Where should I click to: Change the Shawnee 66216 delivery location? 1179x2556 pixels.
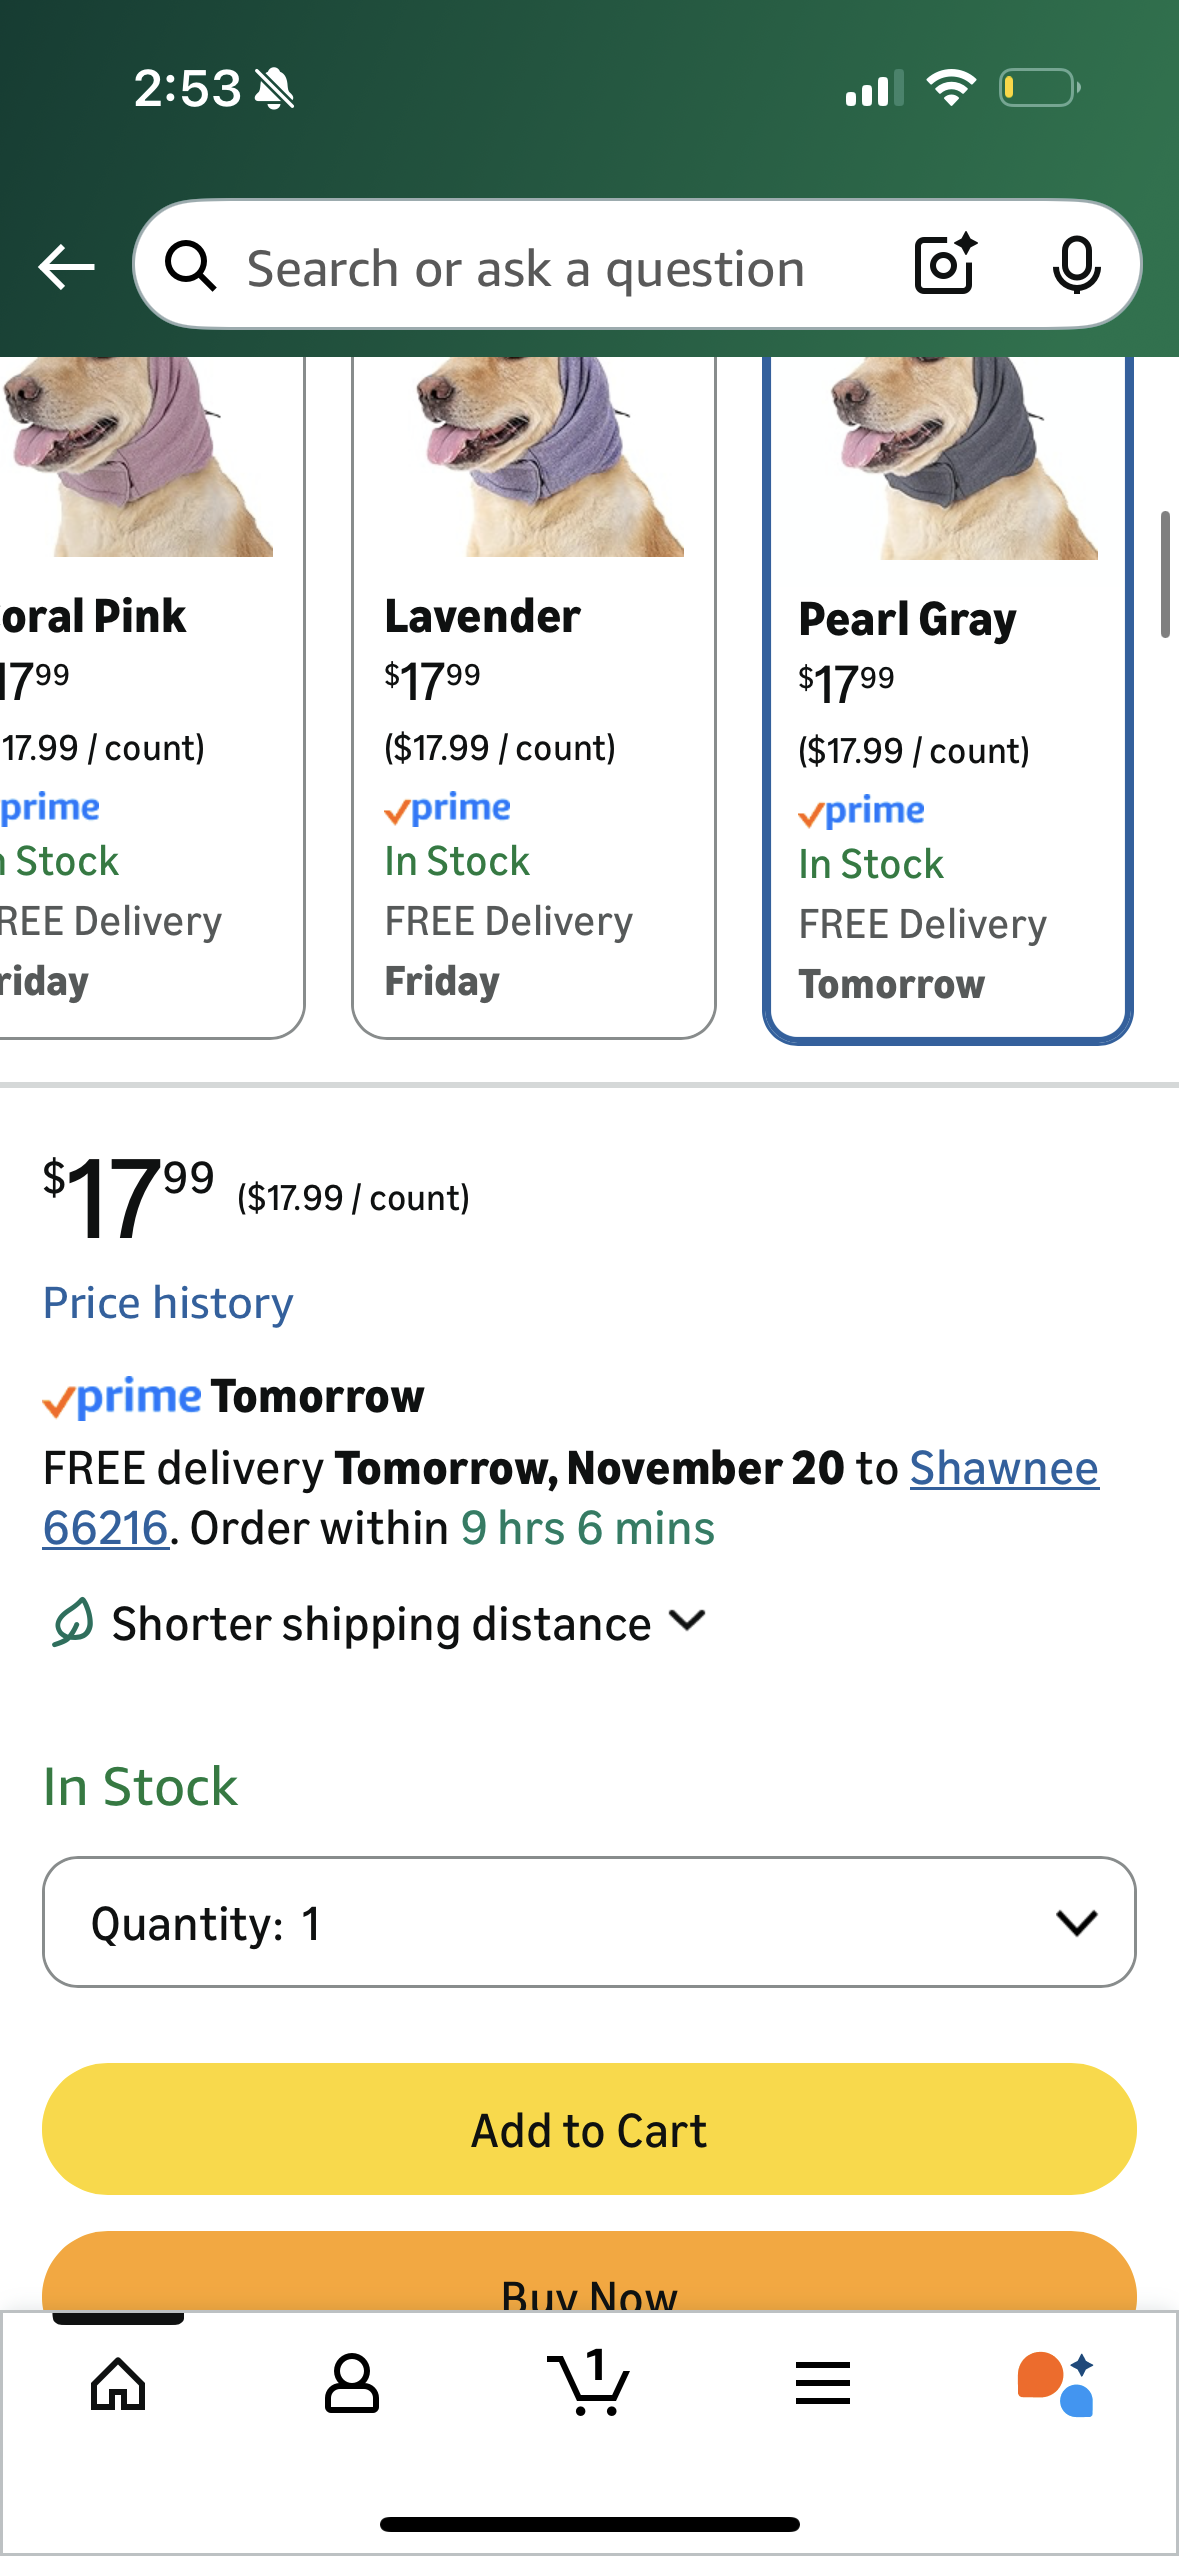coord(1003,1468)
